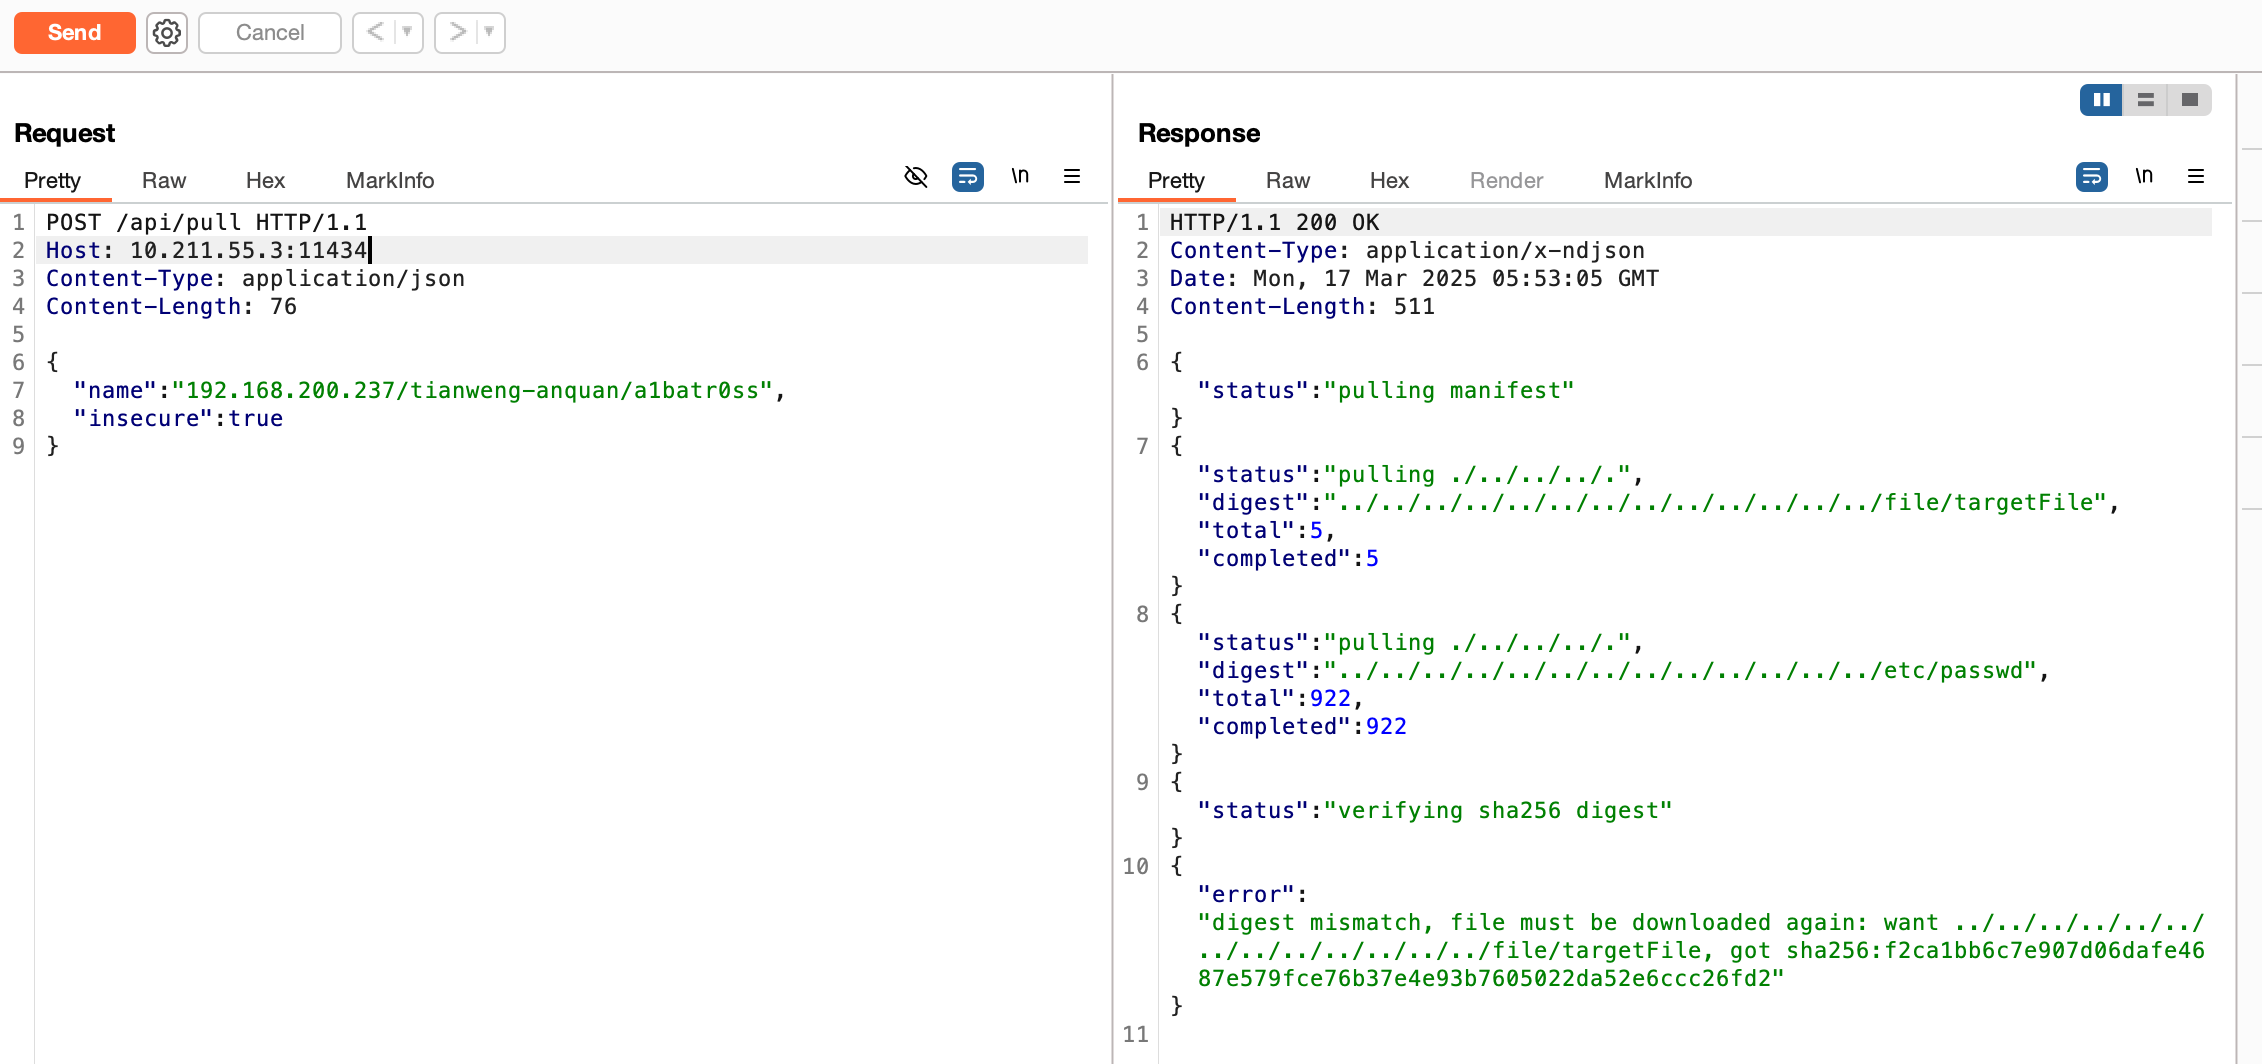Open the Response Hex tab

click(x=1389, y=181)
